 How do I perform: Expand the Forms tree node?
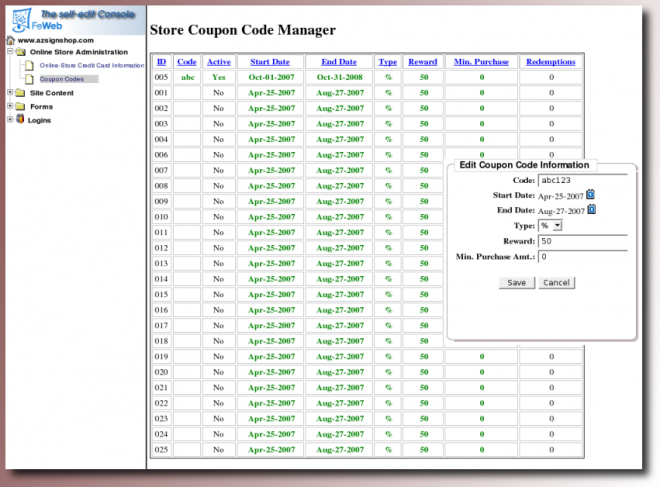click(x=10, y=106)
